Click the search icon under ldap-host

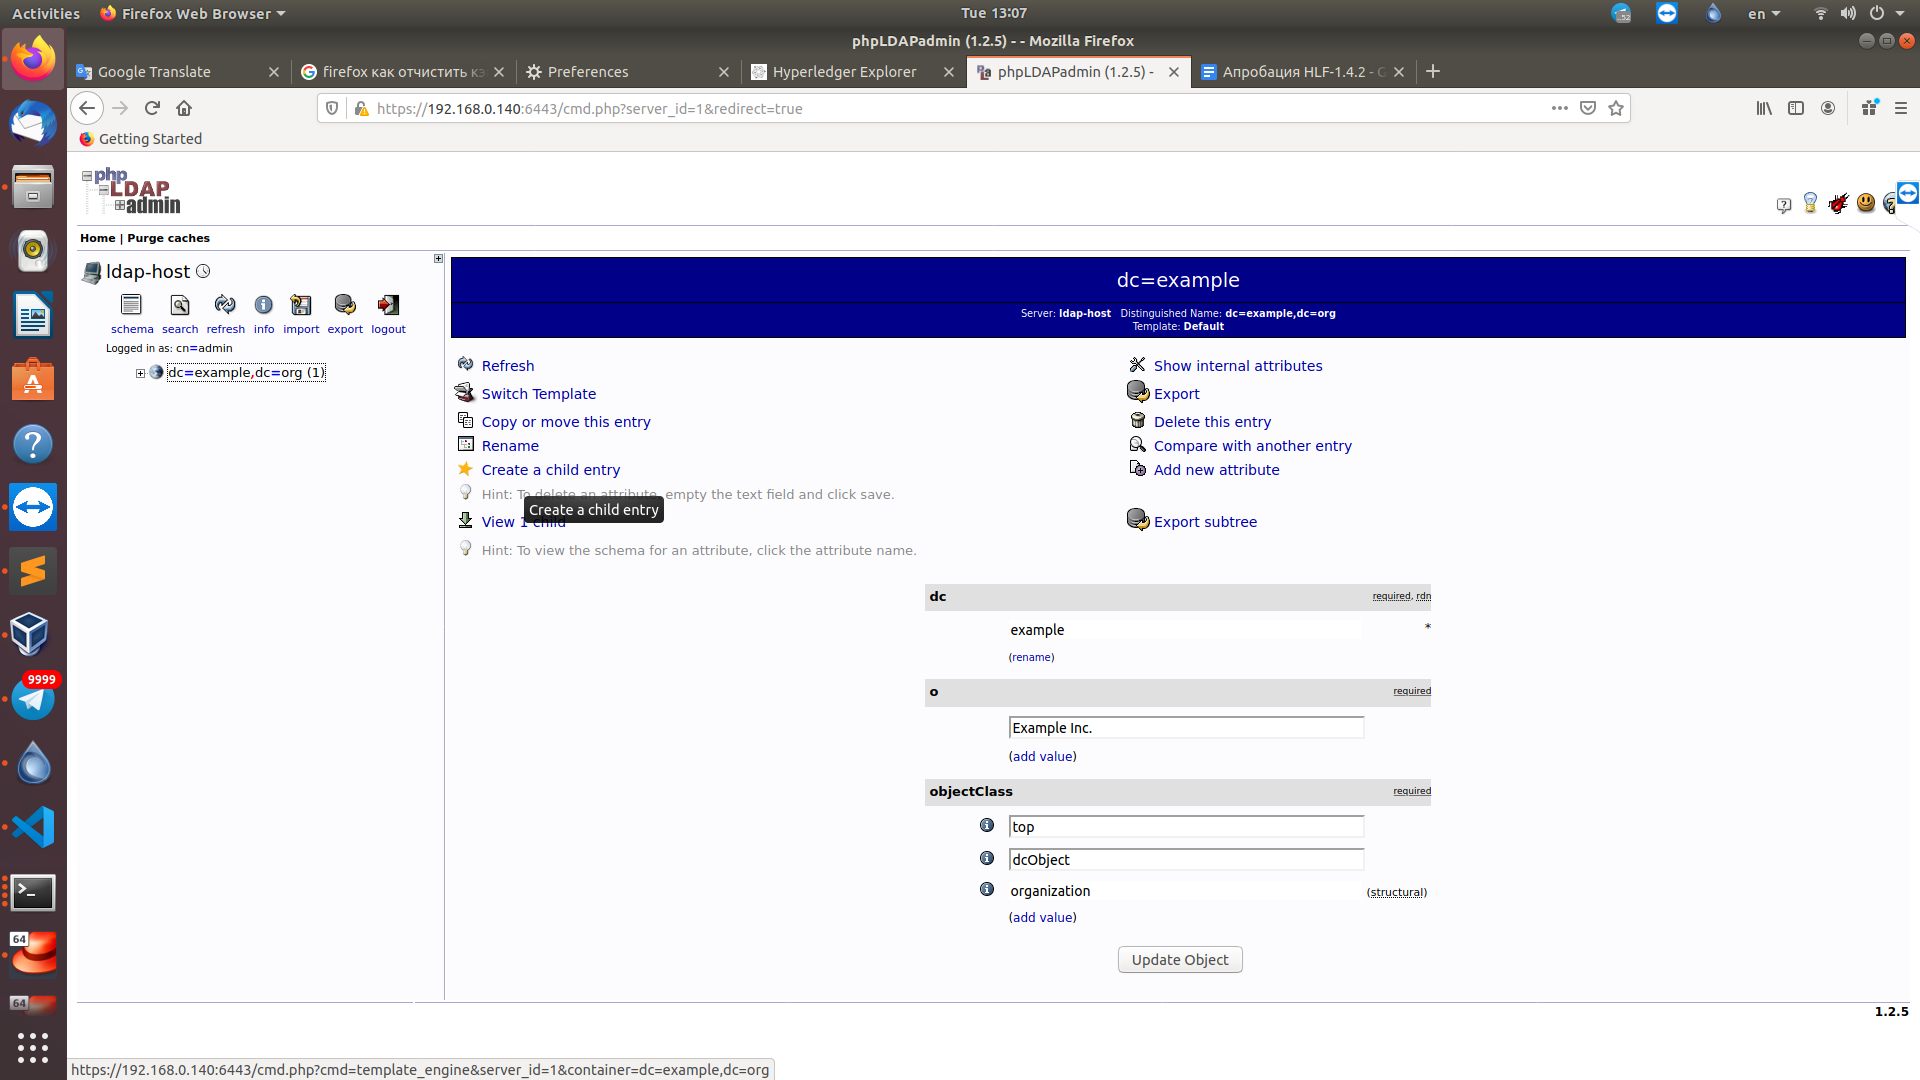[x=180, y=305]
